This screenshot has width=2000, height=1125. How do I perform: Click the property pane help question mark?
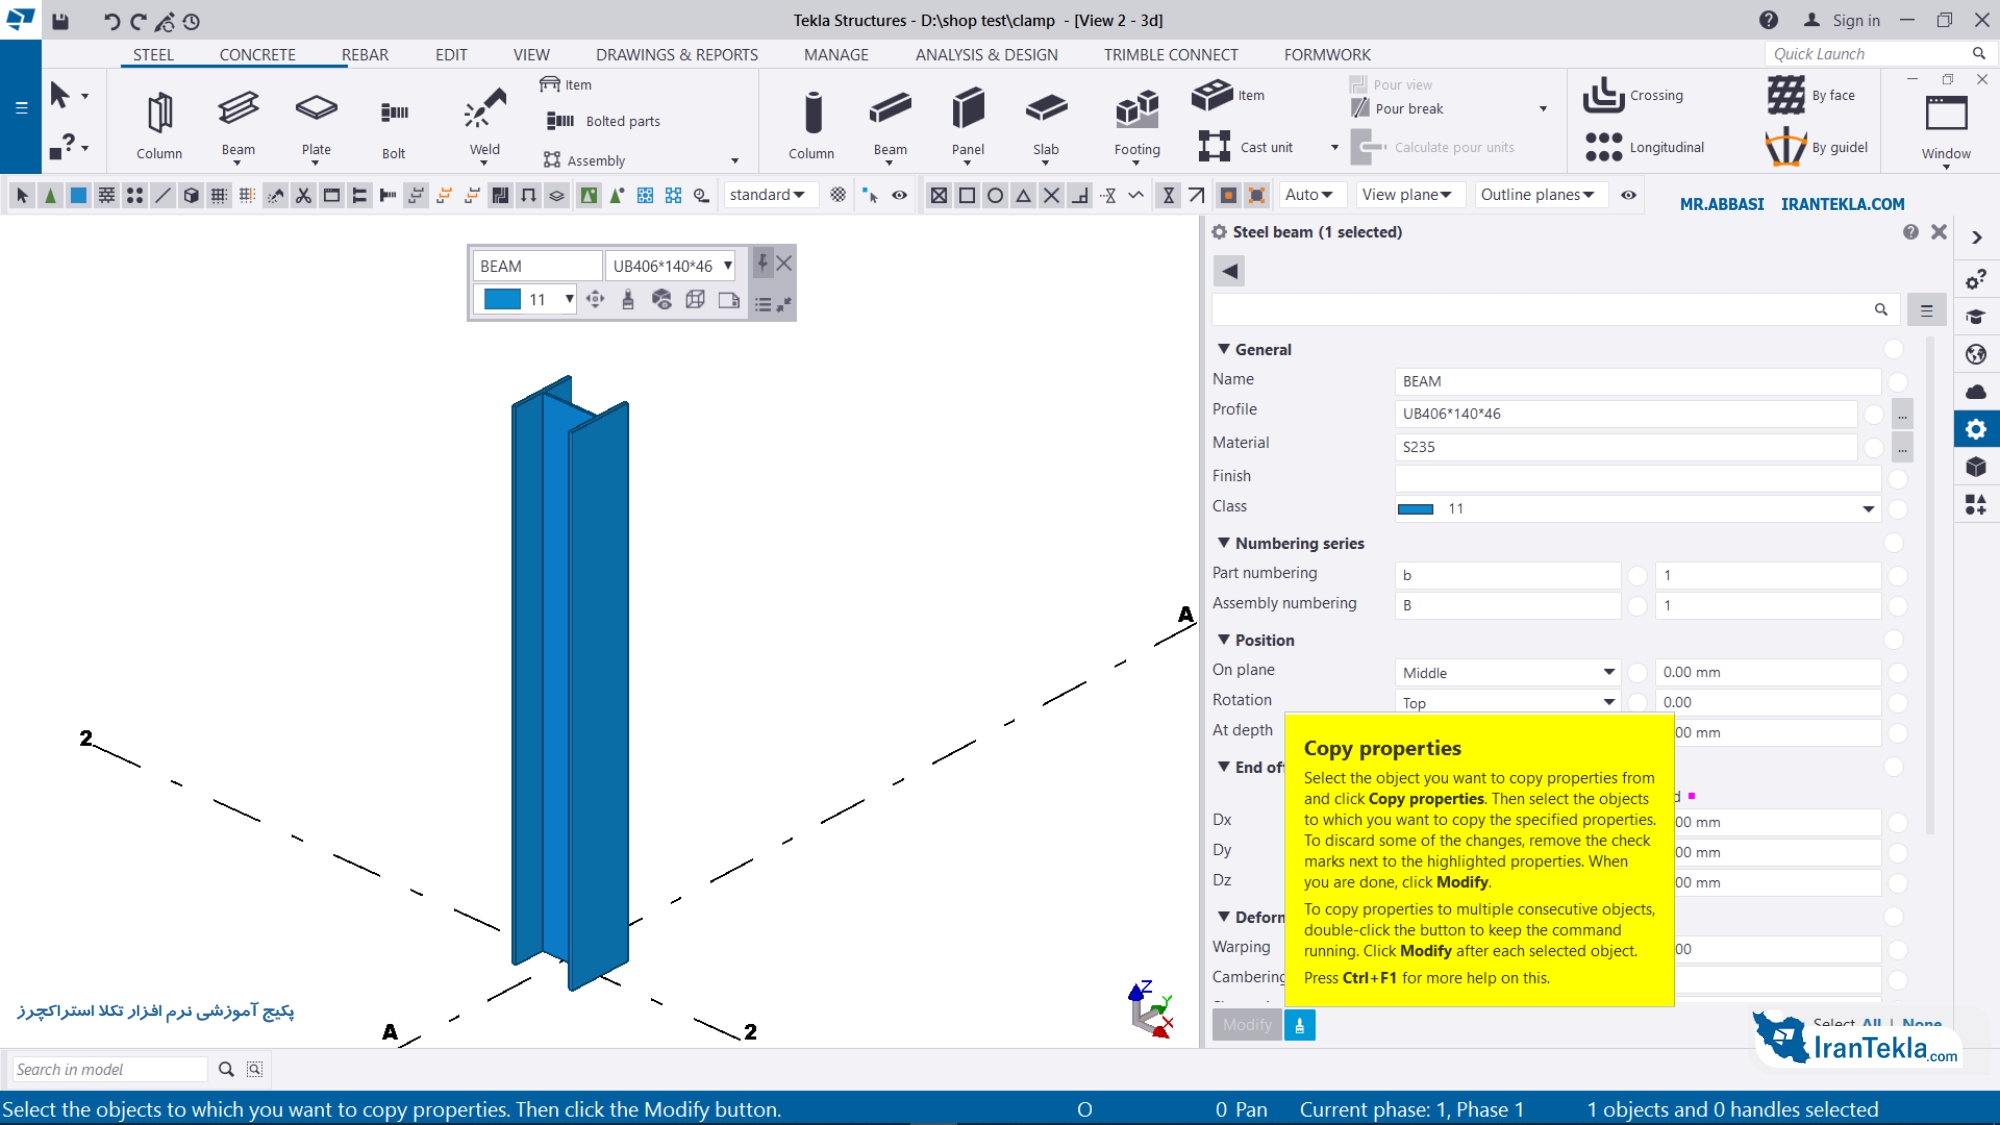[1911, 232]
